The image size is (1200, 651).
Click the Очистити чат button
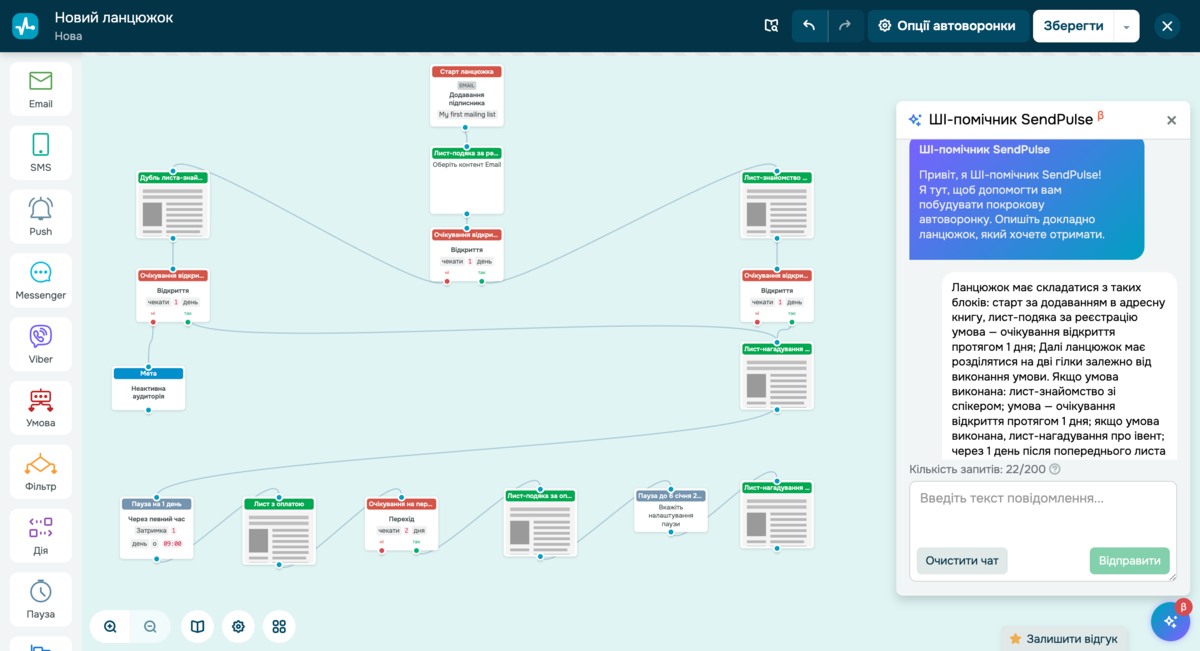coord(962,560)
